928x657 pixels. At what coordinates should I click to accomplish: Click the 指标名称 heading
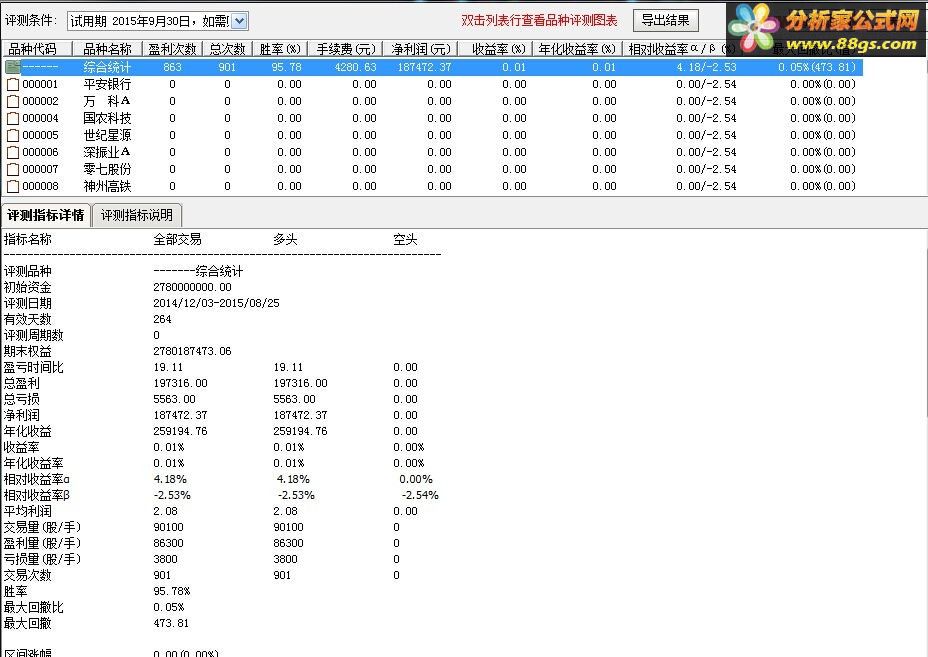28,239
